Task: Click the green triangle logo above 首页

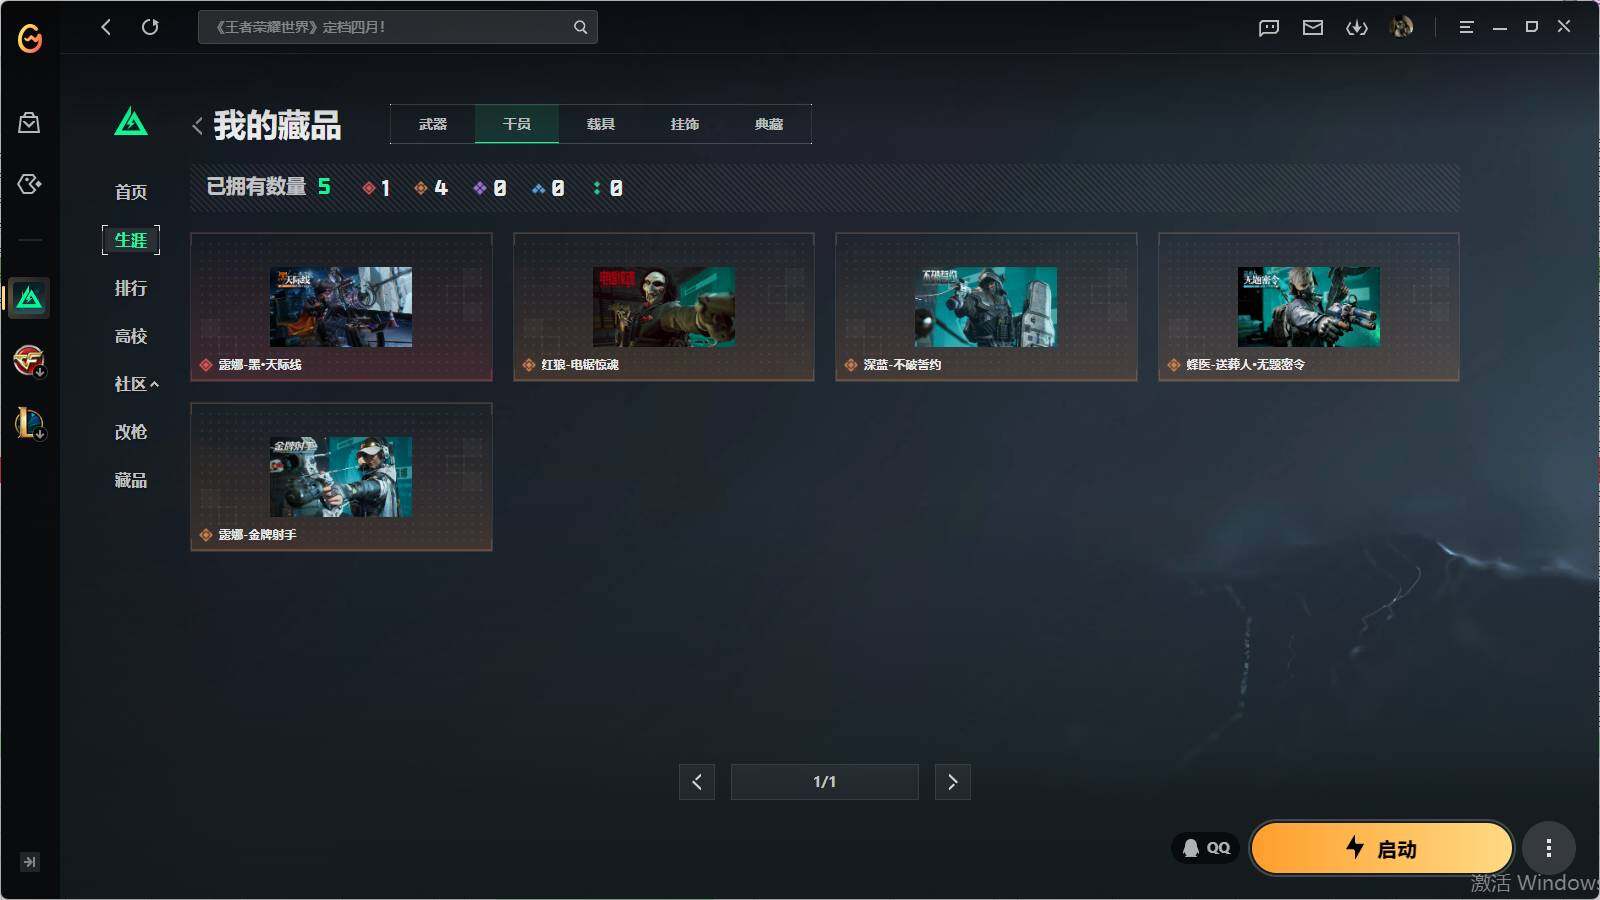Action: point(131,122)
